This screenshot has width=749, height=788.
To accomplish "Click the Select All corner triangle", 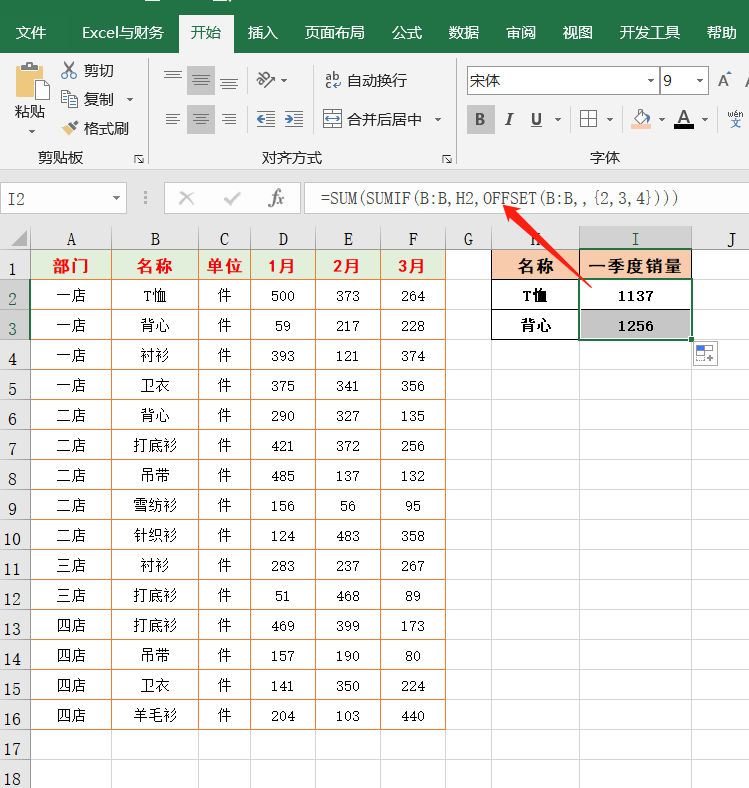I will coord(19,238).
